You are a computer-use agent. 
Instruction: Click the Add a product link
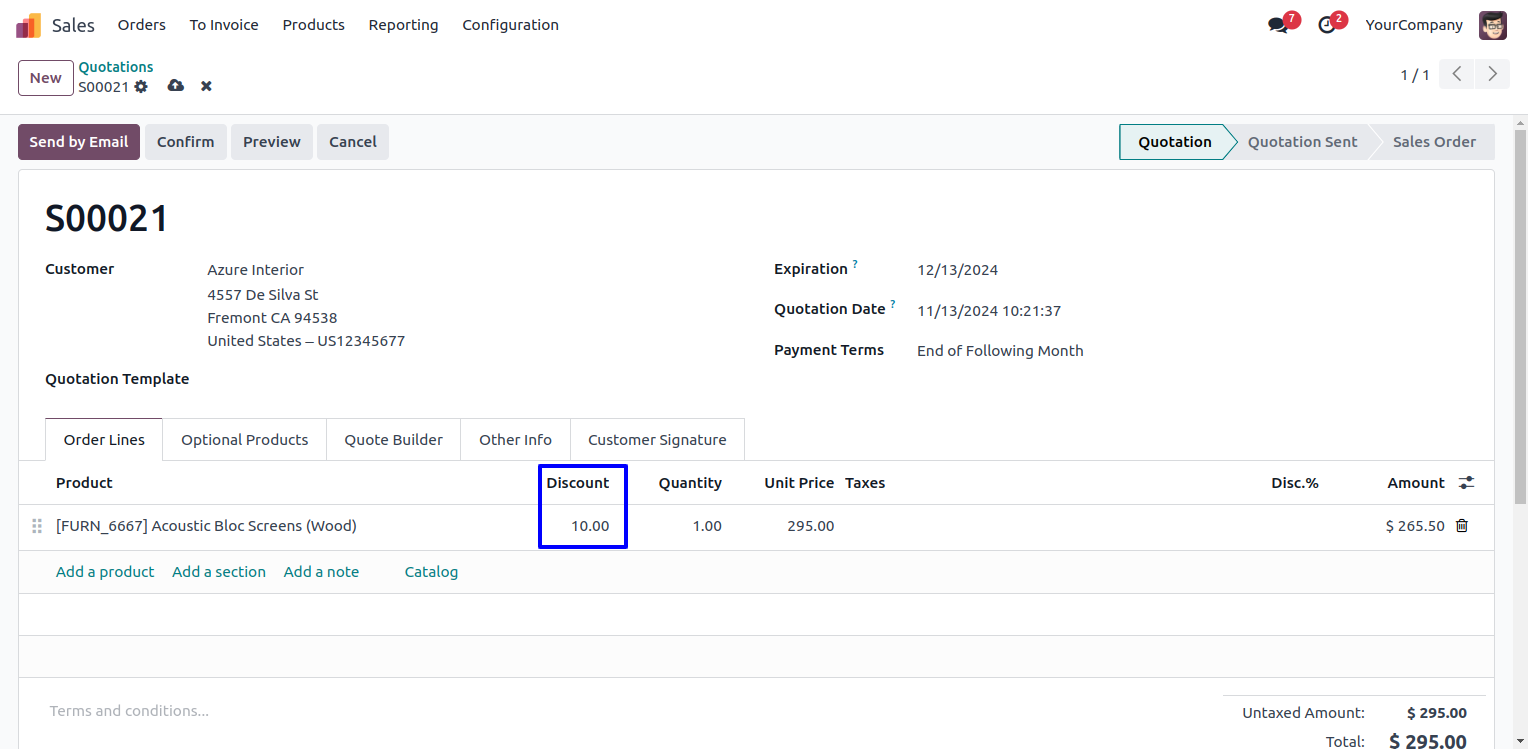[x=105, y=572]
